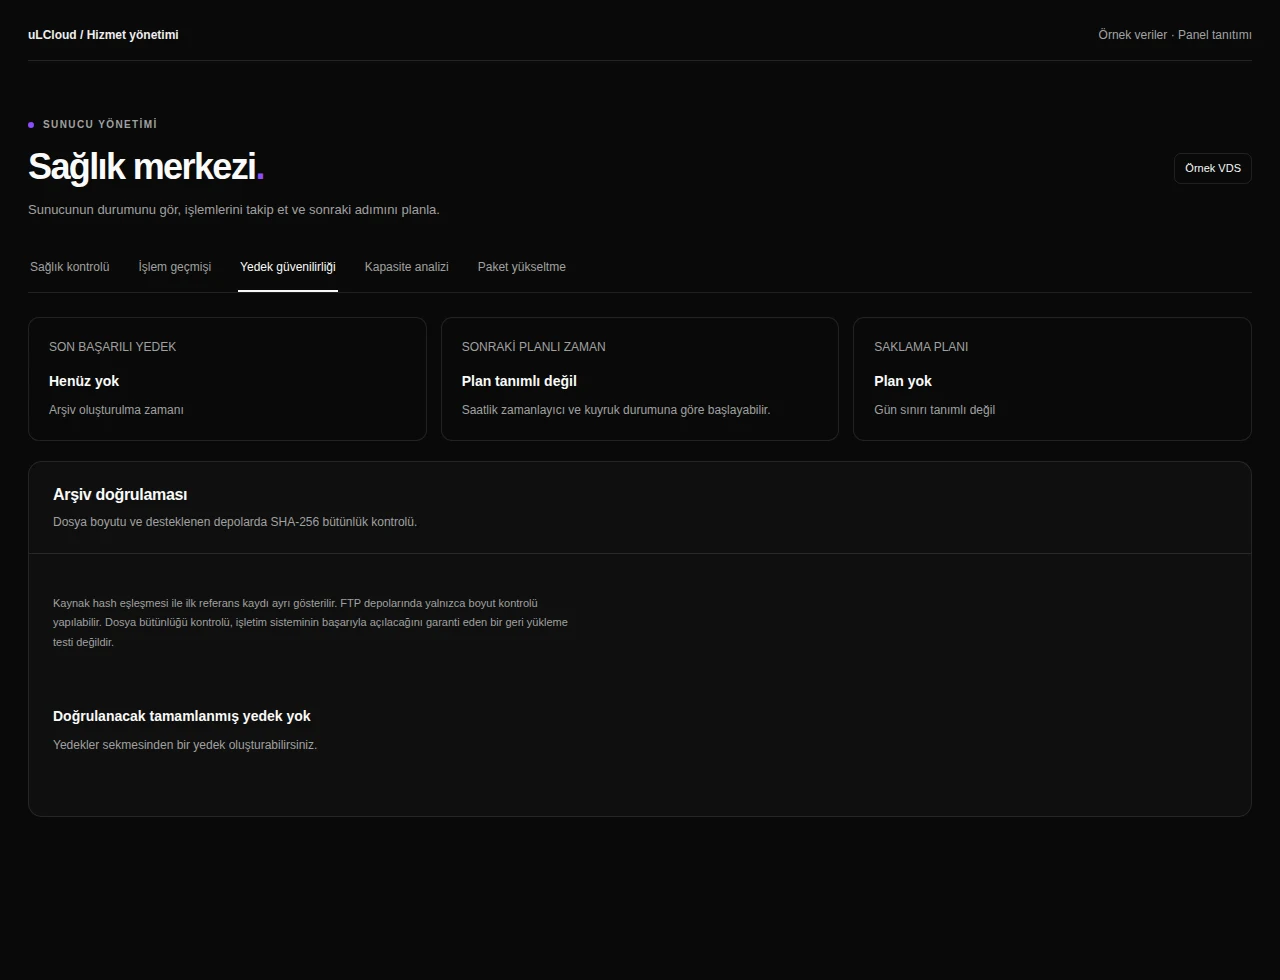The height and width of the screenshot is (980, 1280).
Task: Click the Örnek veriler · Panel tanıtımı text
Action: point(1175,35)
